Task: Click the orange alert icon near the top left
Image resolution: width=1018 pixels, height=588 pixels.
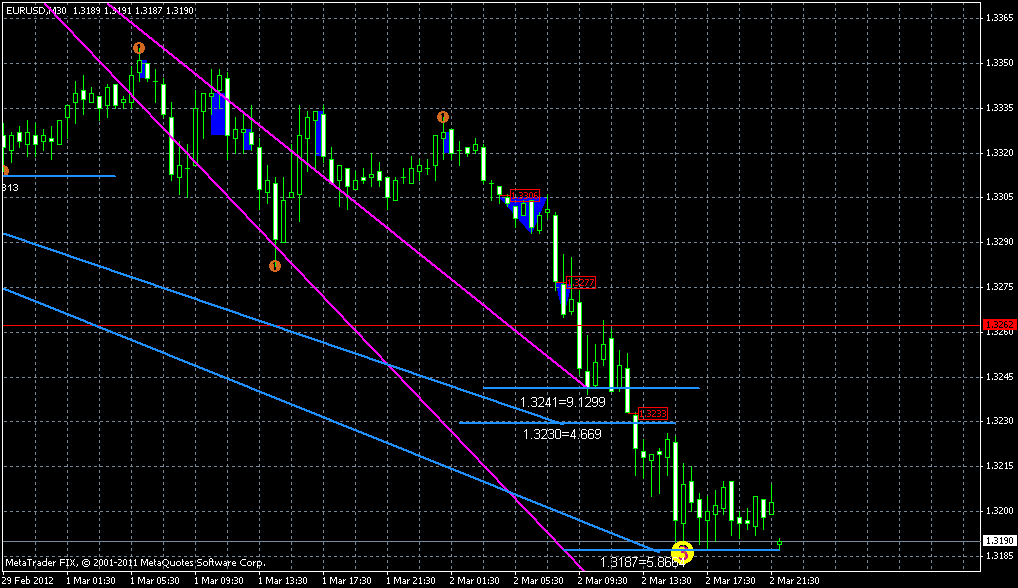Action: tap(138, 47)
